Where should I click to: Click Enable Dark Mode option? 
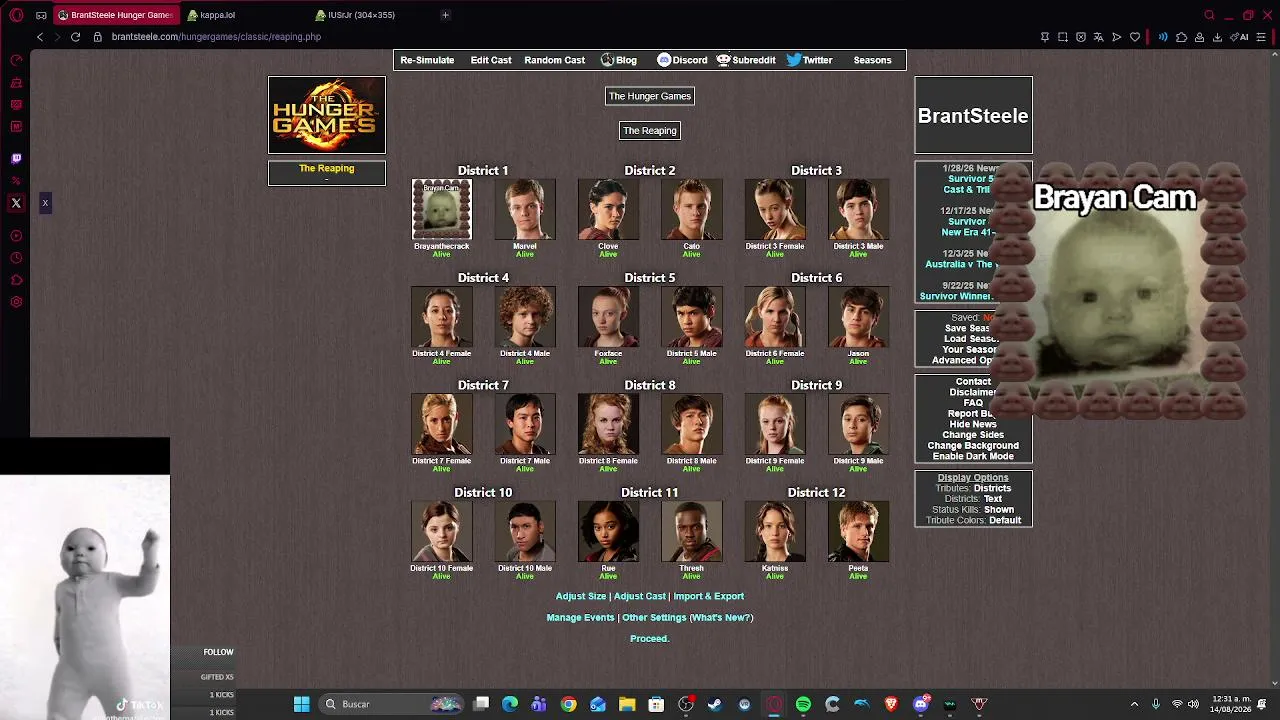pos(973,456)
